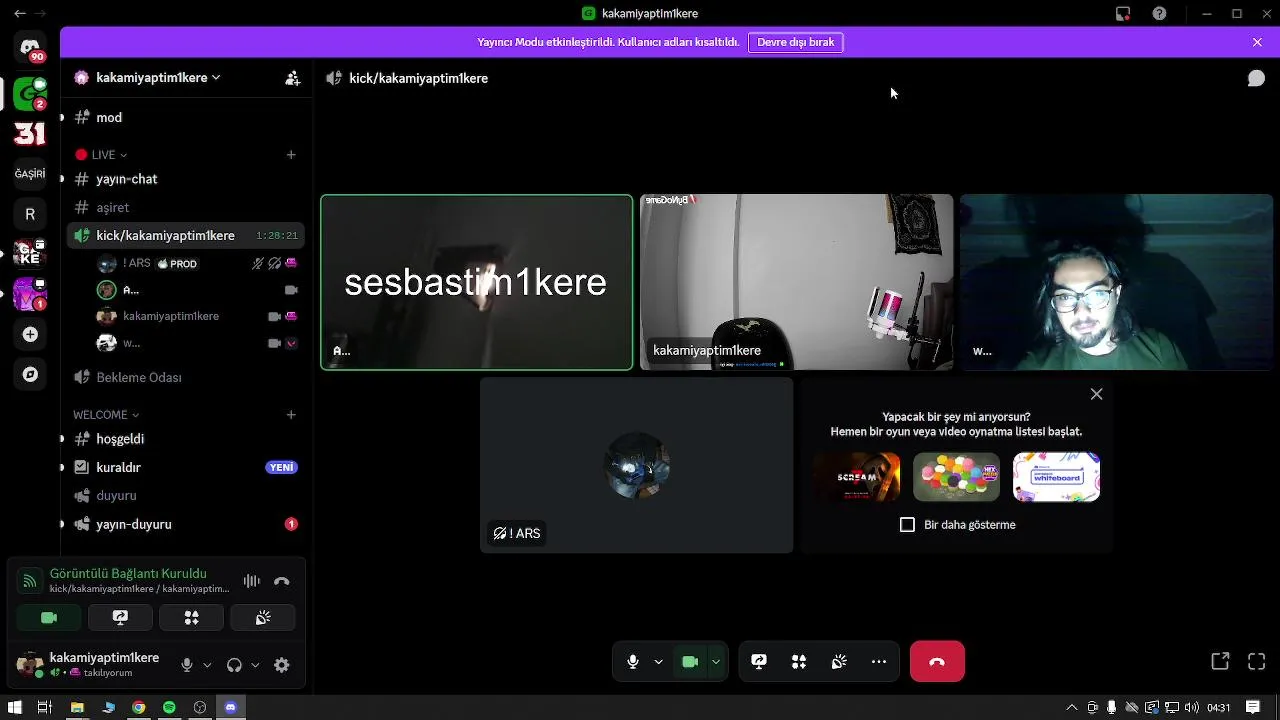Launch the Scream activity thumbnail
This screenshot has height=720, width=1280.
(856, 477)
